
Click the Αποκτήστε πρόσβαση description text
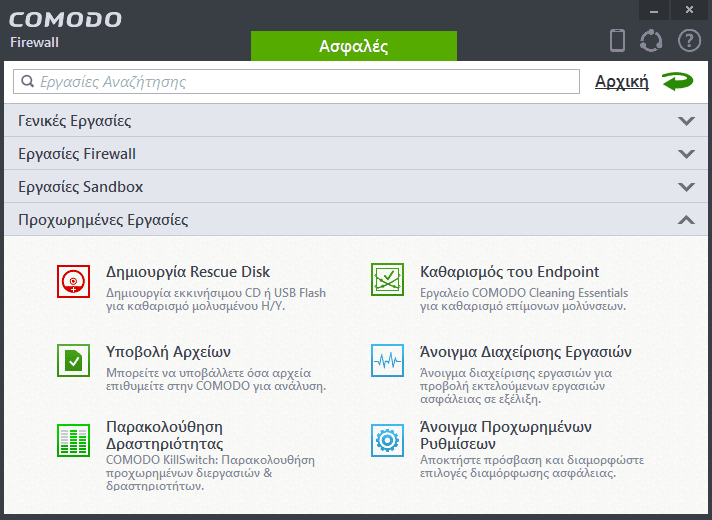tap(532, 466)
